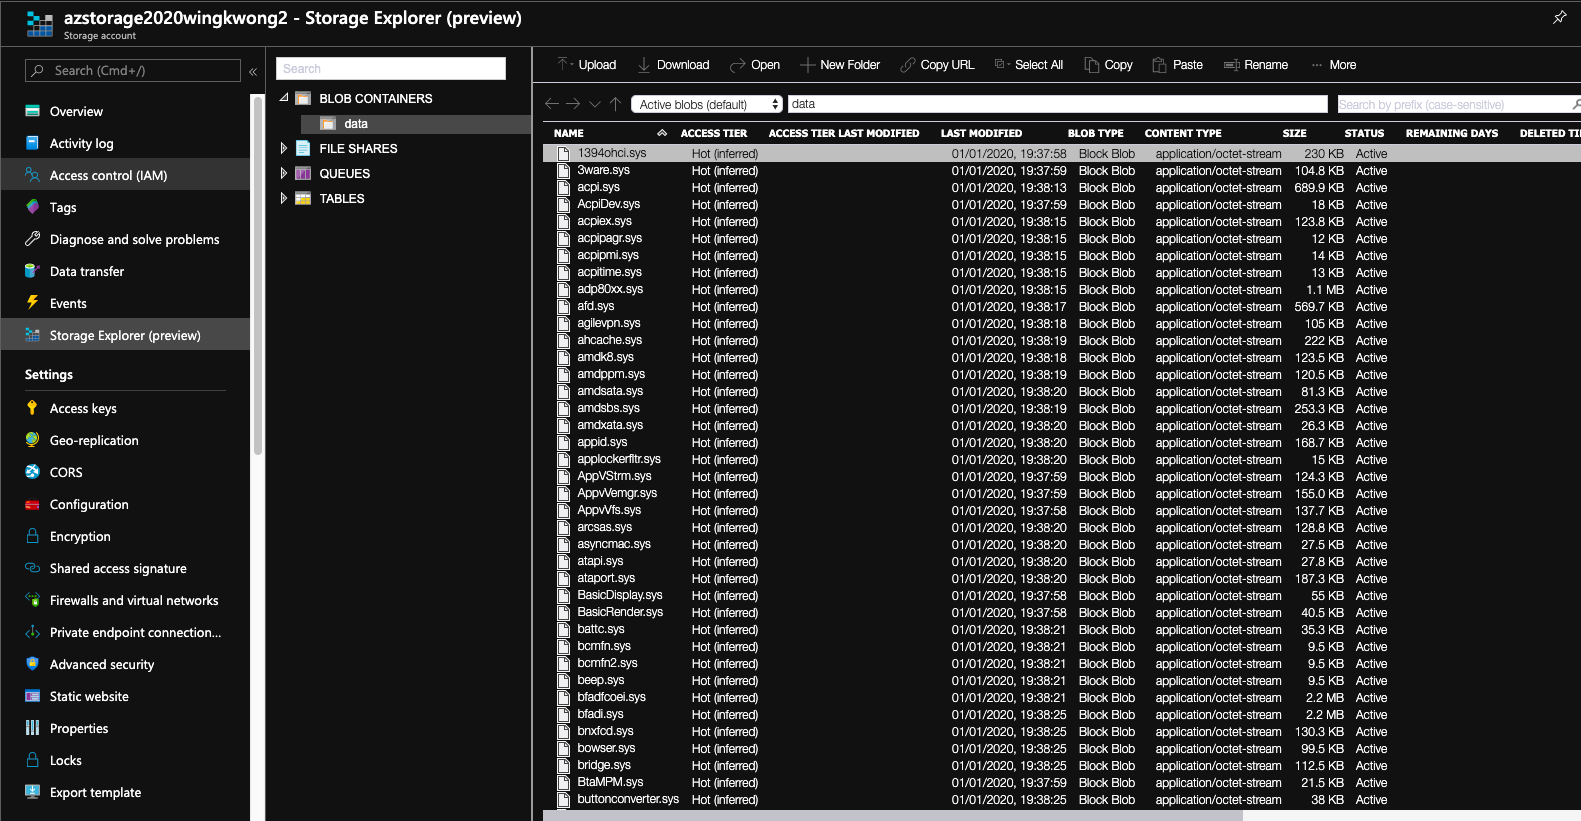Click the Upload toolbar button
The image size is (1581, 821).
(587, 65)
